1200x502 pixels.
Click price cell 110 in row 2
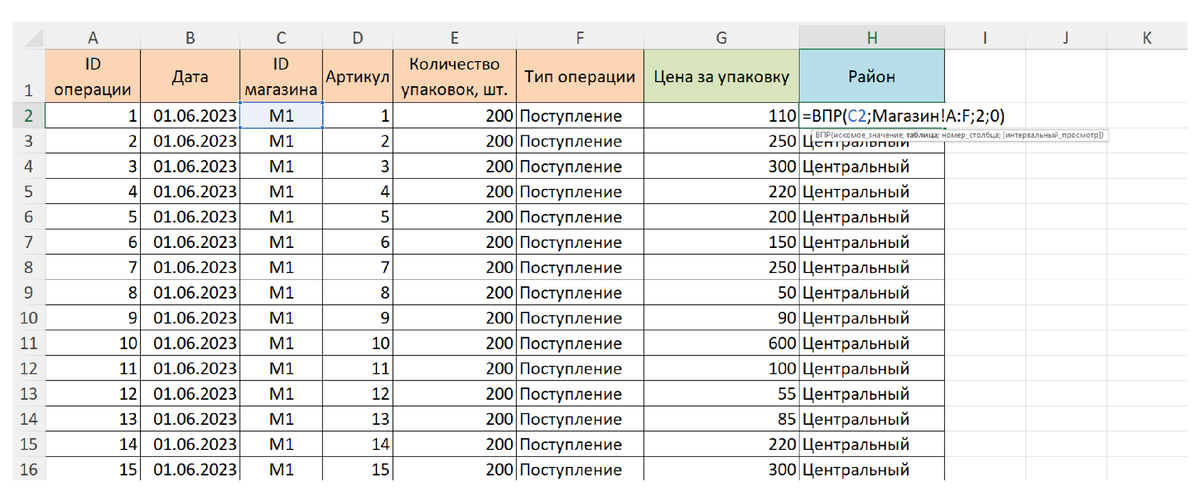click(x=721, y=116)
